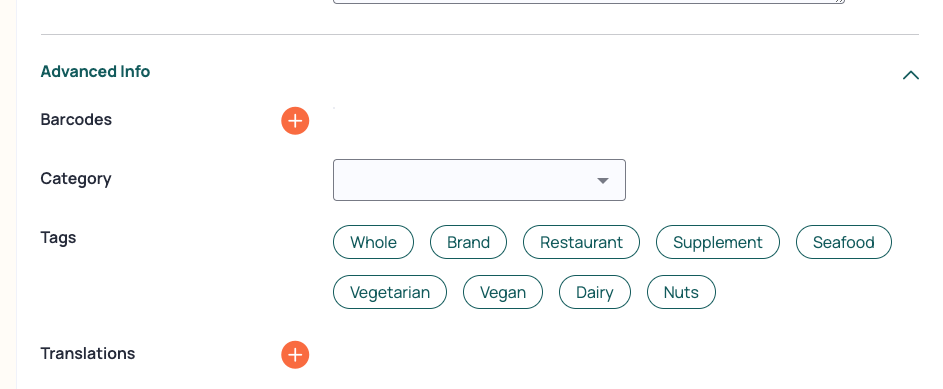Add a new barcode with plus icon
This screenshot has width=943, height=389.
tap(295, 121)
